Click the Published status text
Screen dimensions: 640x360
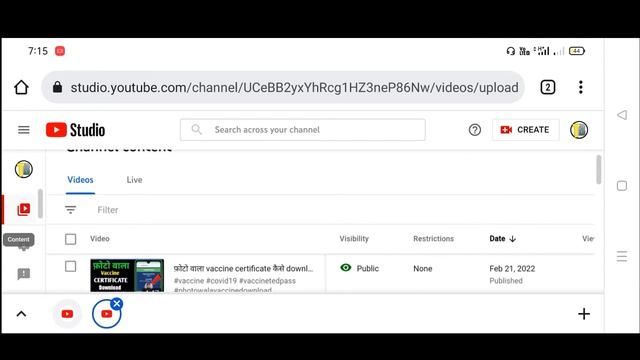[x=506, y=281]
